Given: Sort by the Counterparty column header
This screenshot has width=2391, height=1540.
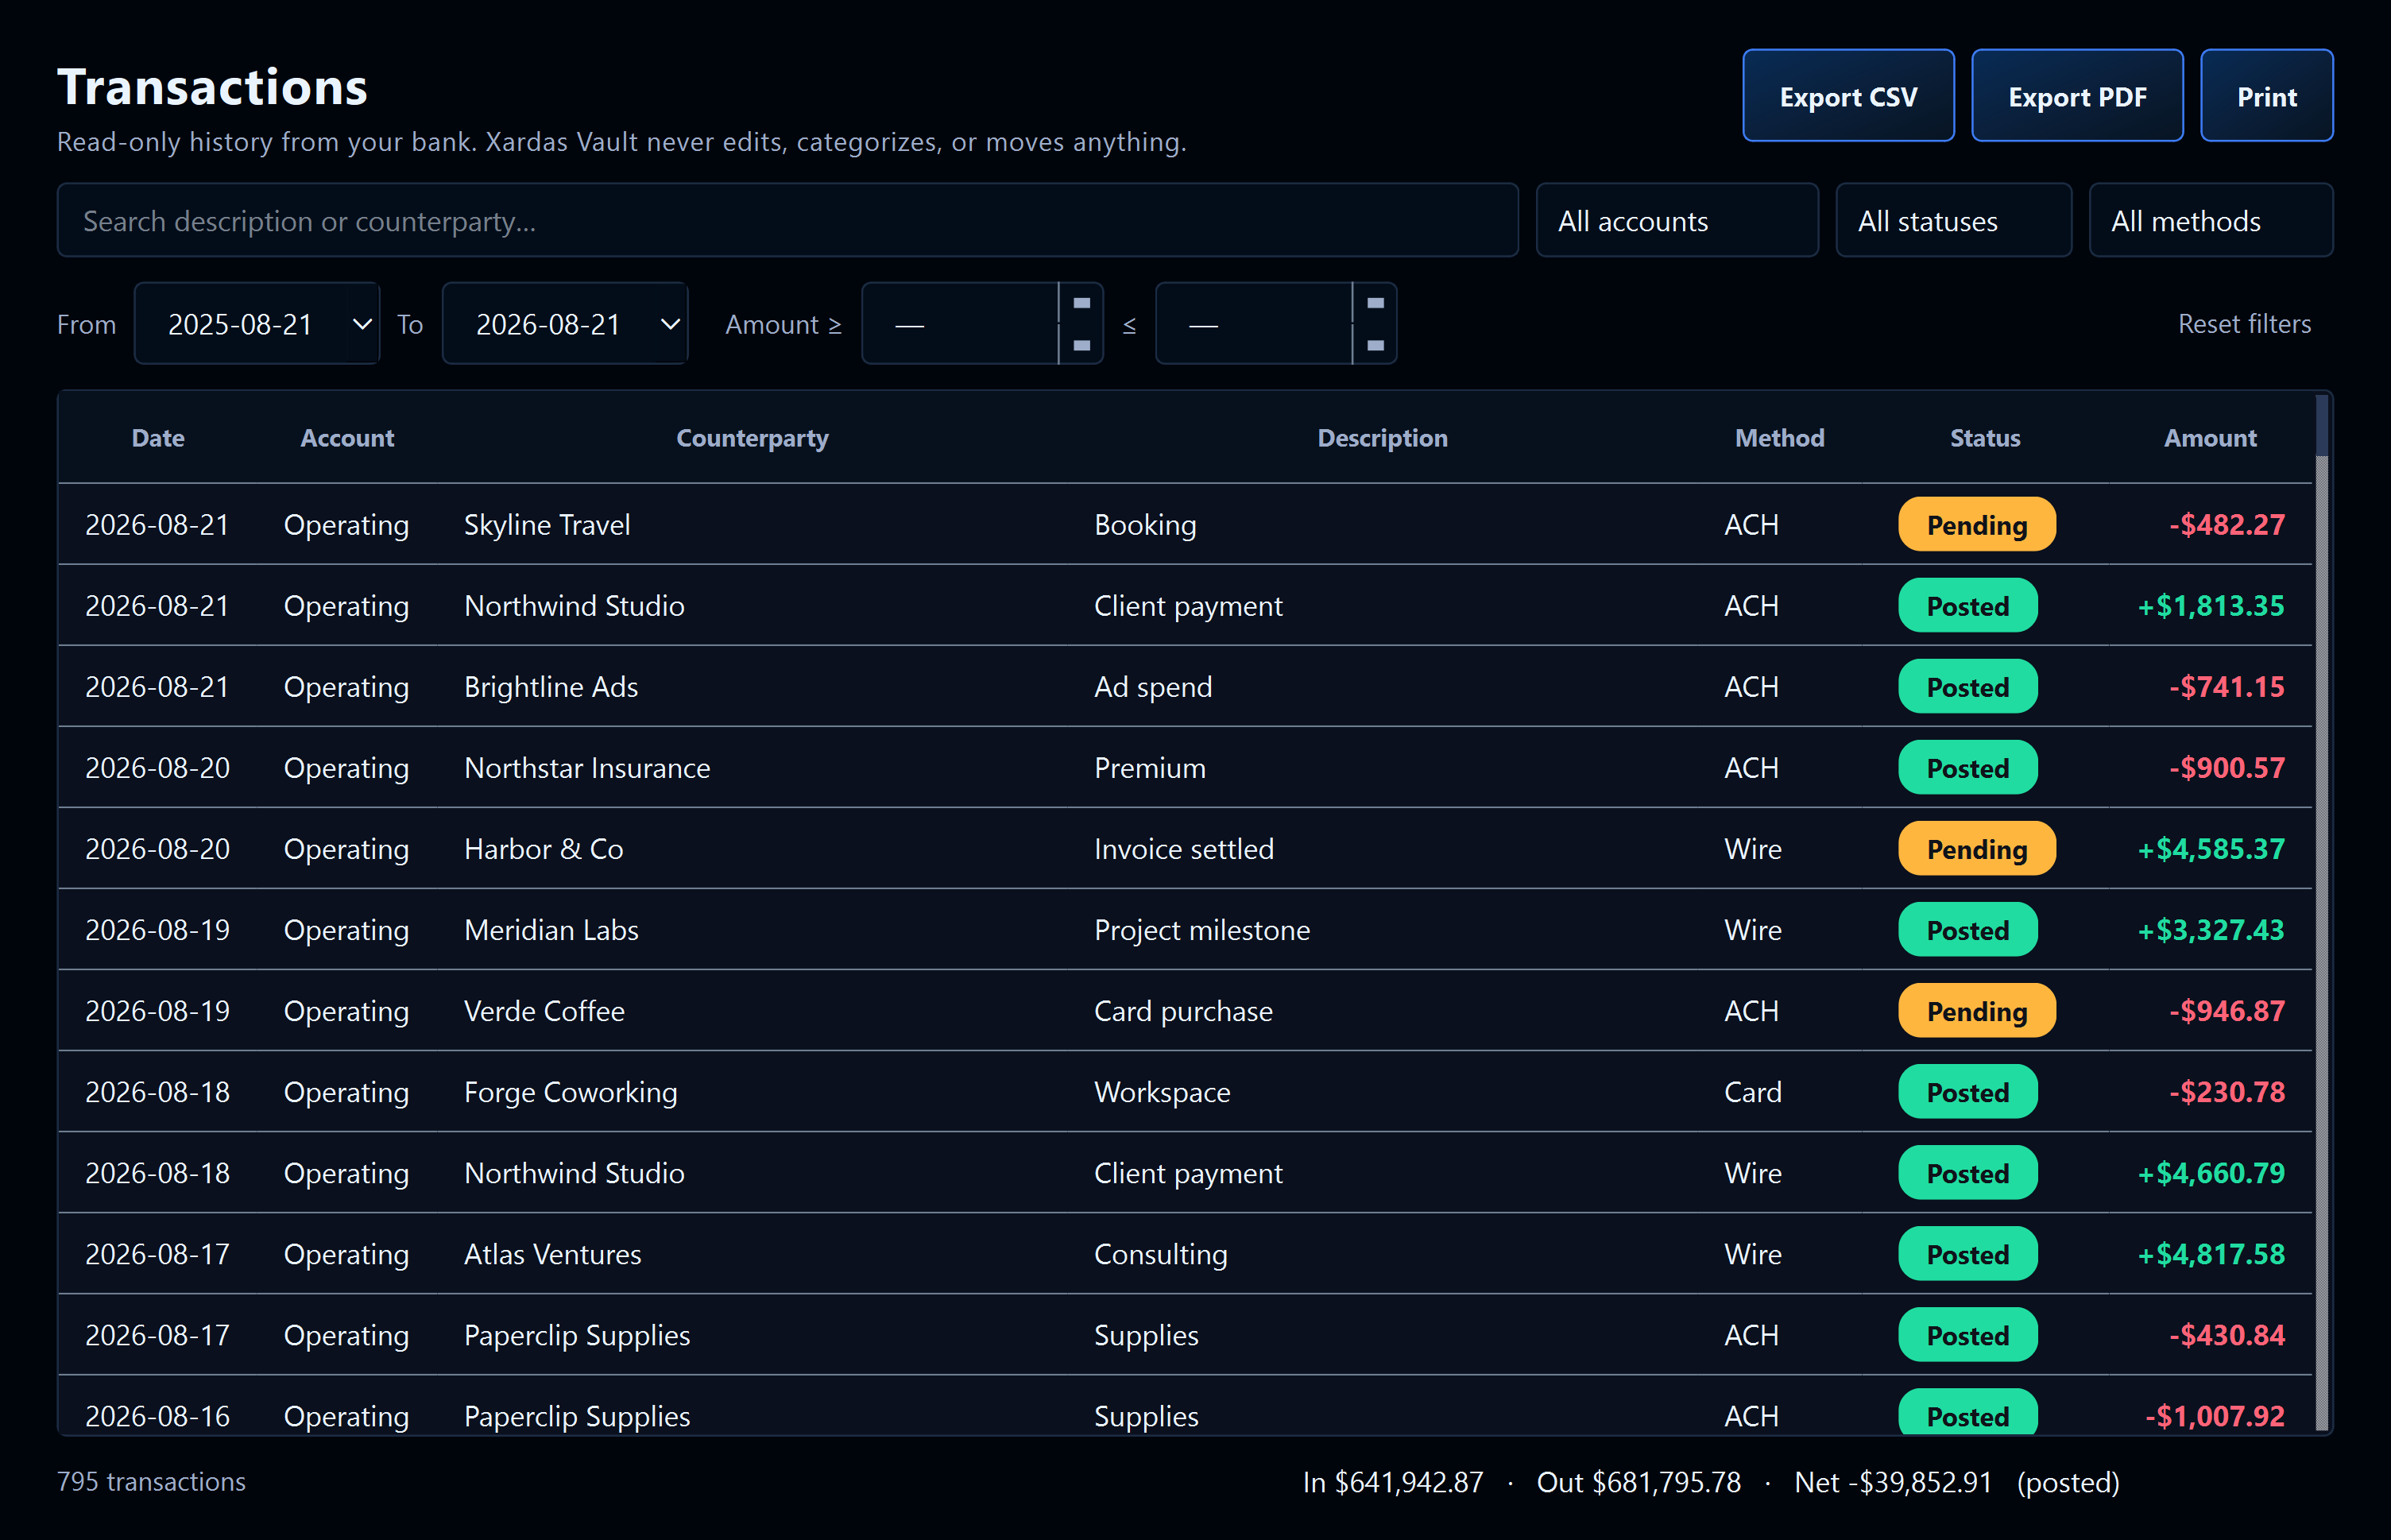Looking at the screenshot, I should 752,438.
